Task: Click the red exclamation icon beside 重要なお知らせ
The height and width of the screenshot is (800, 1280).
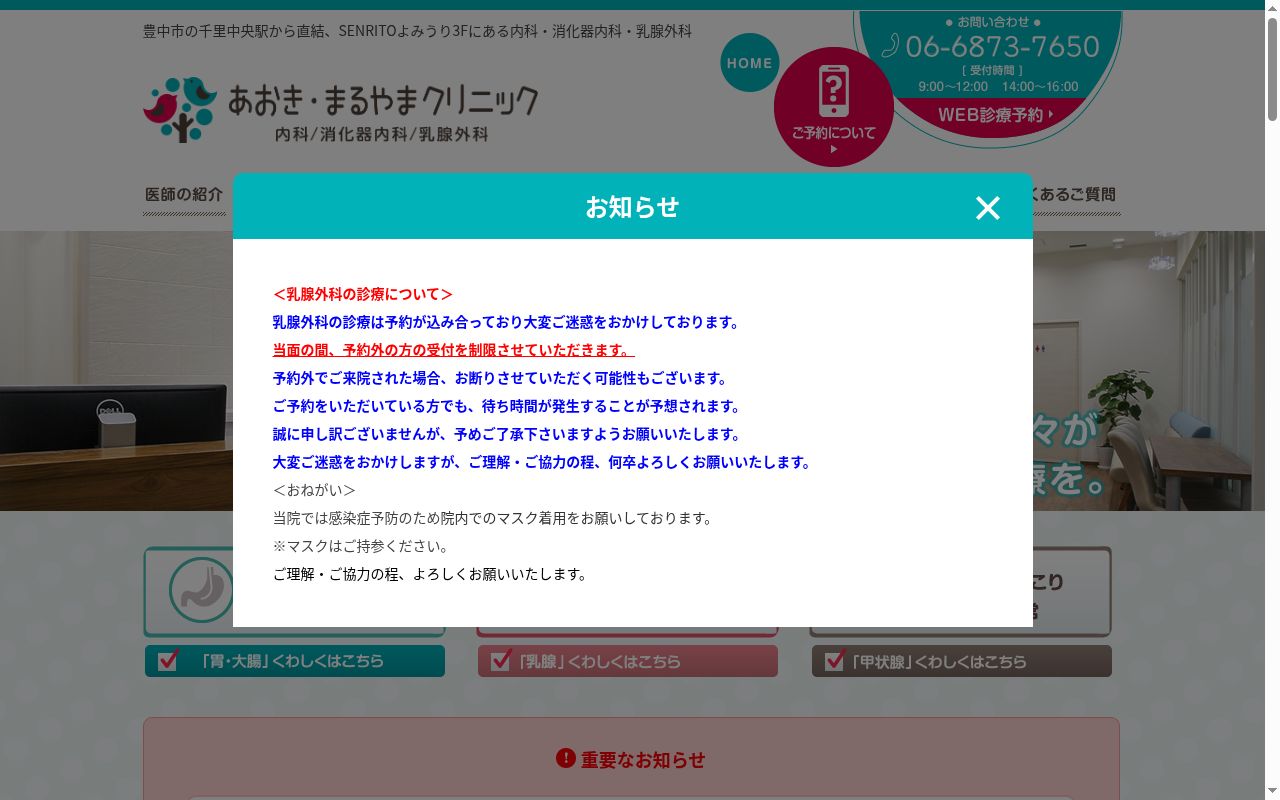Action: click(x=566, y=759)
